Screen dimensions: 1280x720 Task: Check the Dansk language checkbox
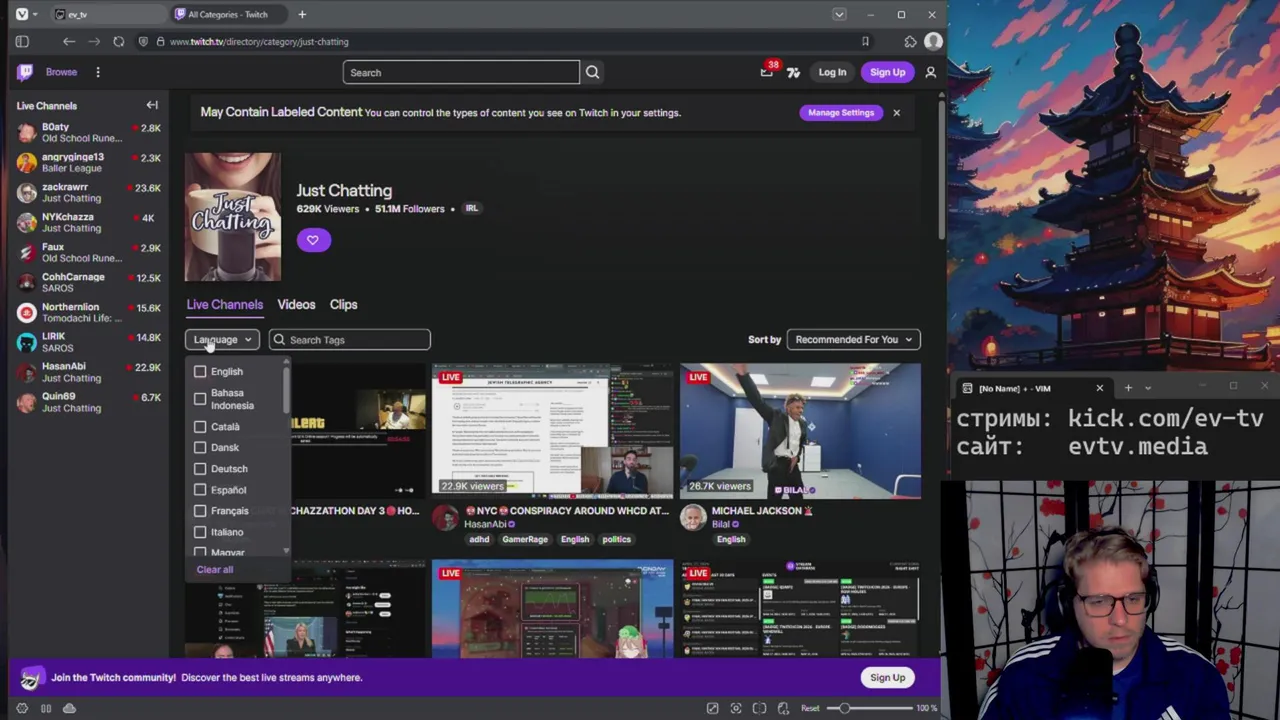[200, 448]
